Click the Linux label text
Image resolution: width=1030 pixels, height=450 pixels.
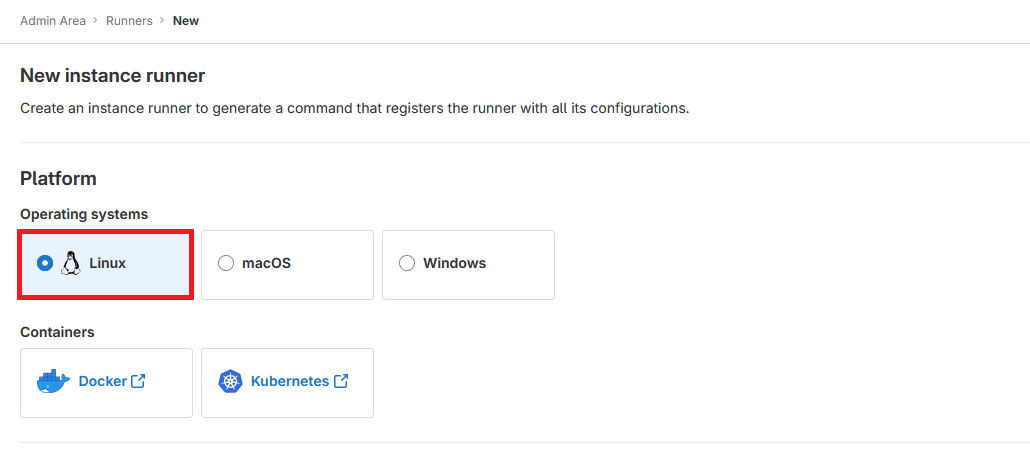(107, 263)
